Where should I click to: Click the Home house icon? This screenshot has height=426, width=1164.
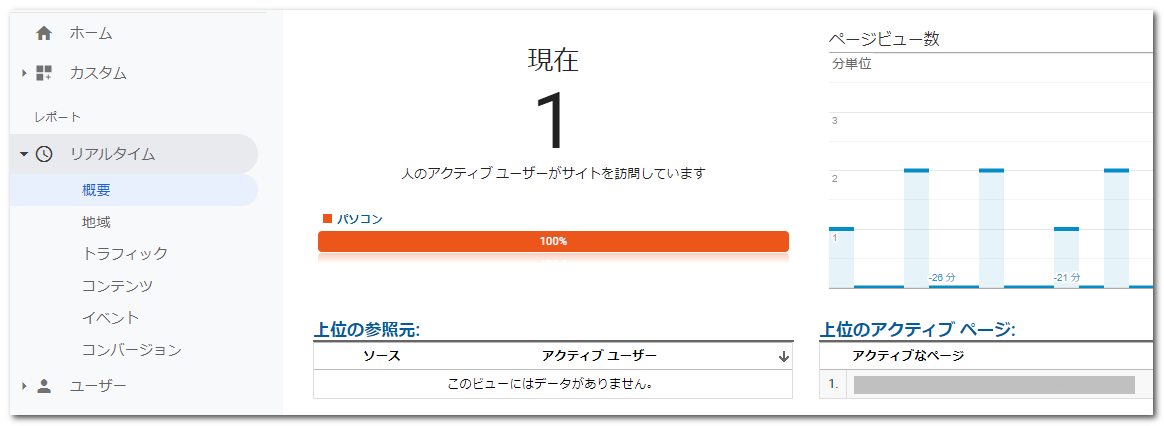coord(43,34)
